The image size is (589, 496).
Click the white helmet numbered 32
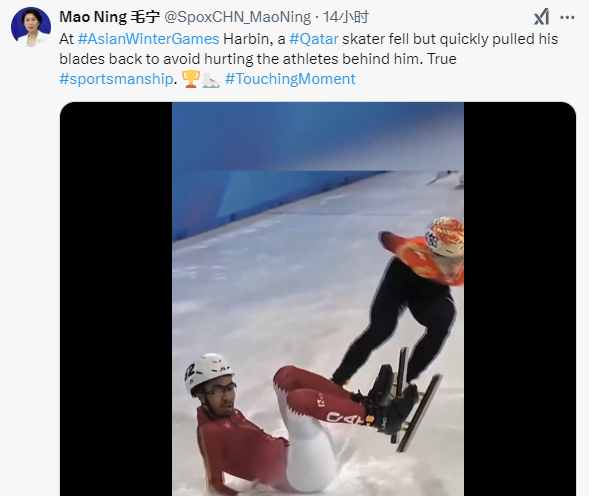(x=208, y=373)
